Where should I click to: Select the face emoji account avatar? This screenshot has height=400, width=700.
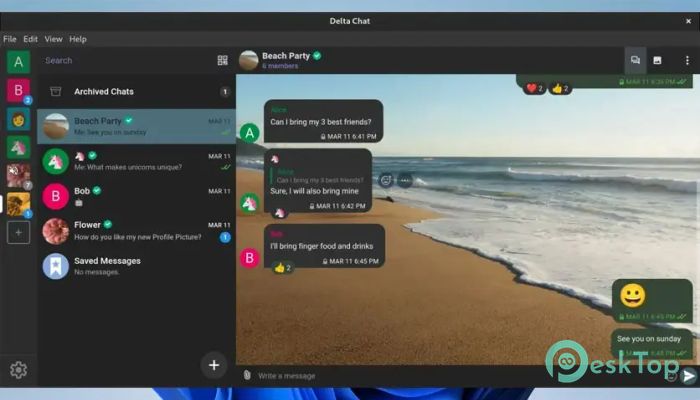click(x=18, y=119)
